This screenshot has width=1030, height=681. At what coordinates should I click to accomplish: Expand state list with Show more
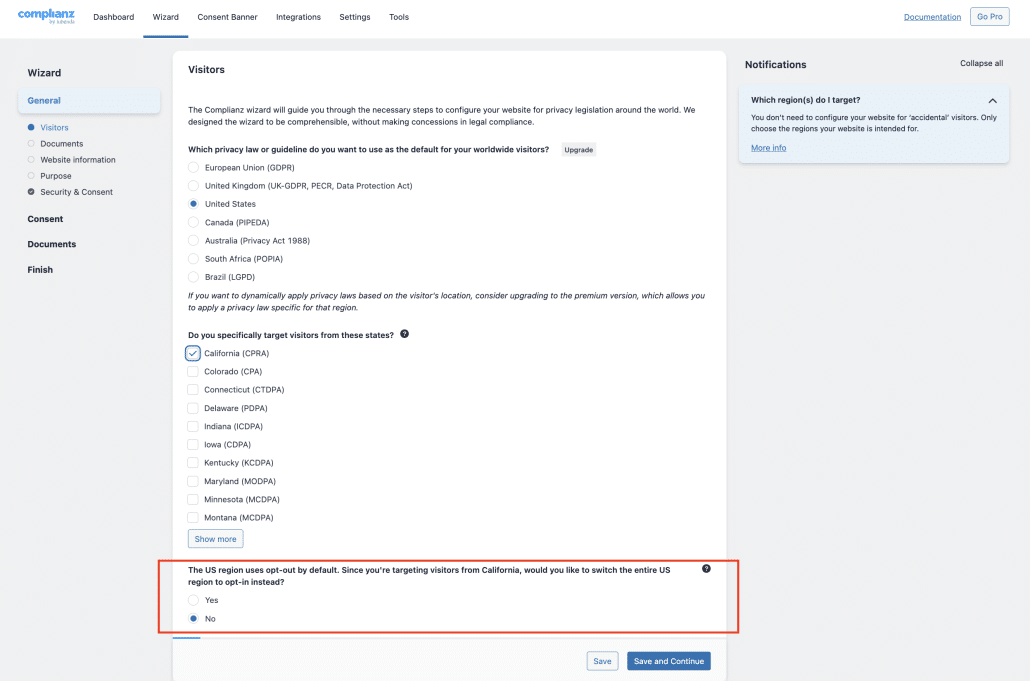215,539
